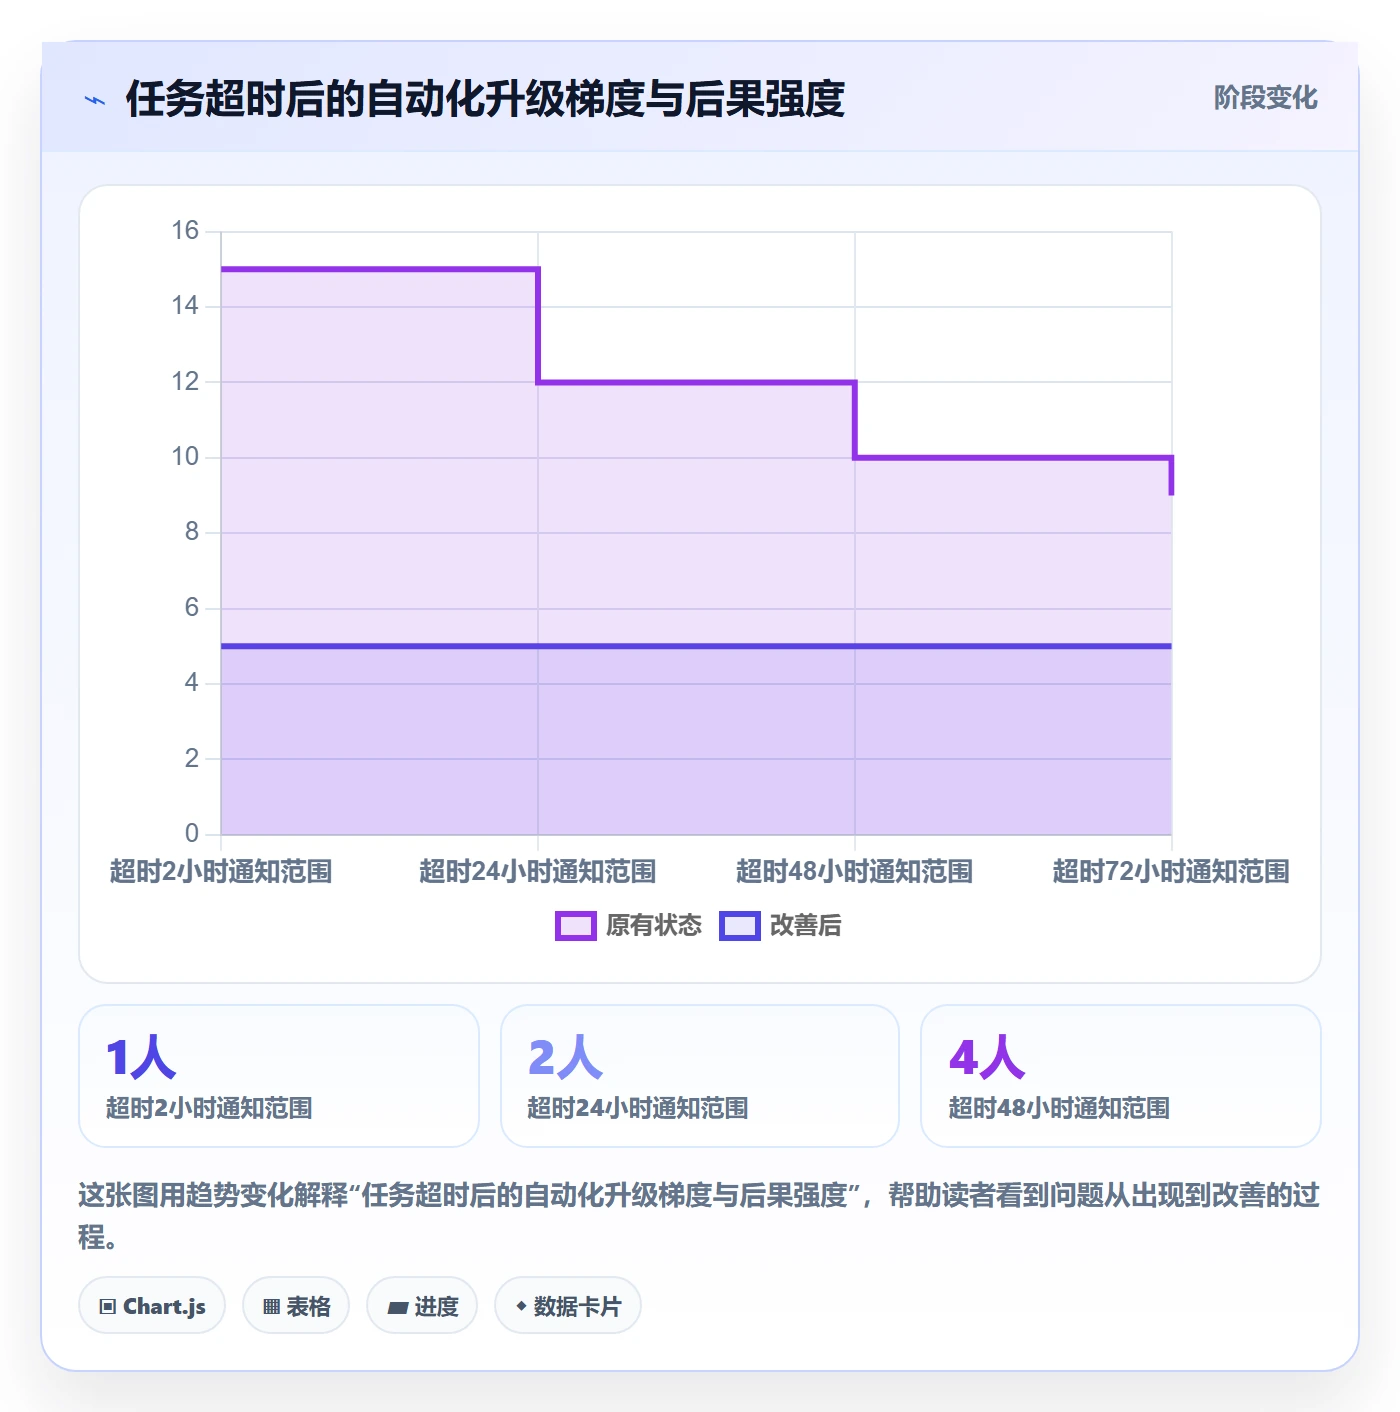This screenshot has width=1400, height=1412.
Task: Click the purple 原有状态 step line at value 15
Action: pos(380,269)
